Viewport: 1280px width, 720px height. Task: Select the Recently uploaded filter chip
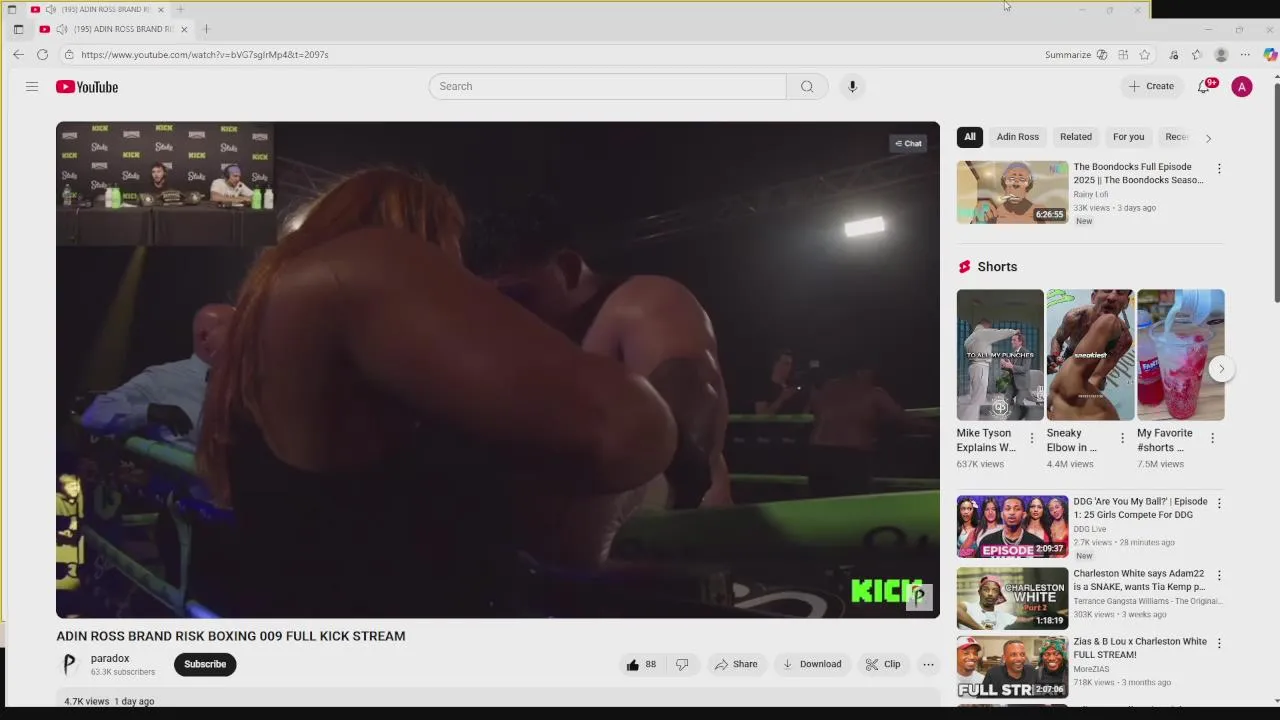[x=1177, y=137]
